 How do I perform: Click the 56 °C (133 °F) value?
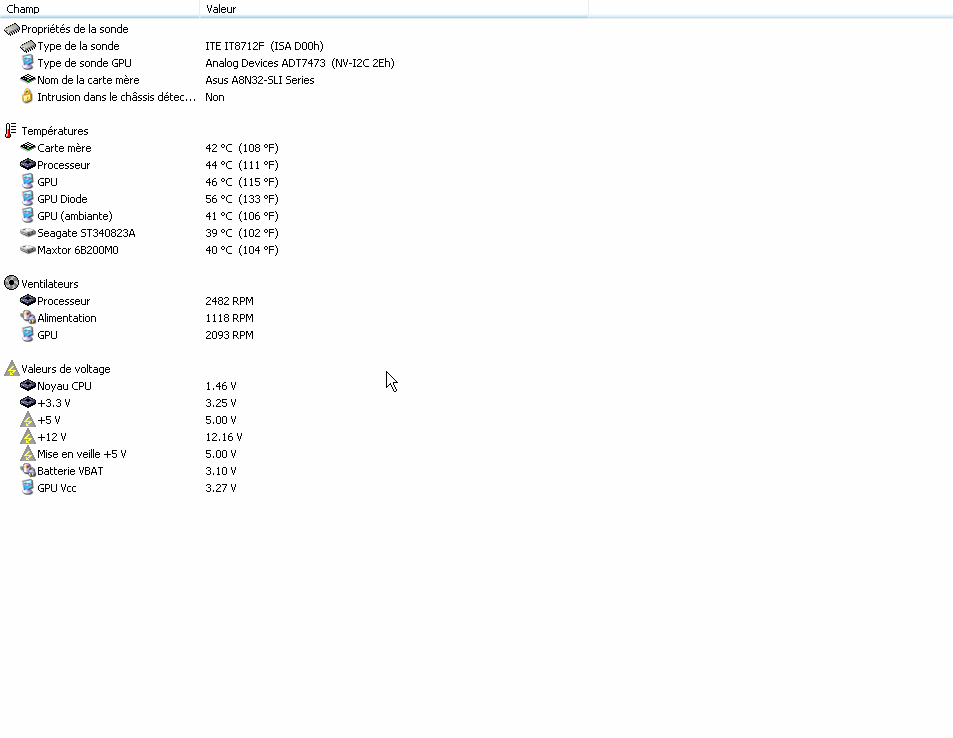(x=242, y=199)
